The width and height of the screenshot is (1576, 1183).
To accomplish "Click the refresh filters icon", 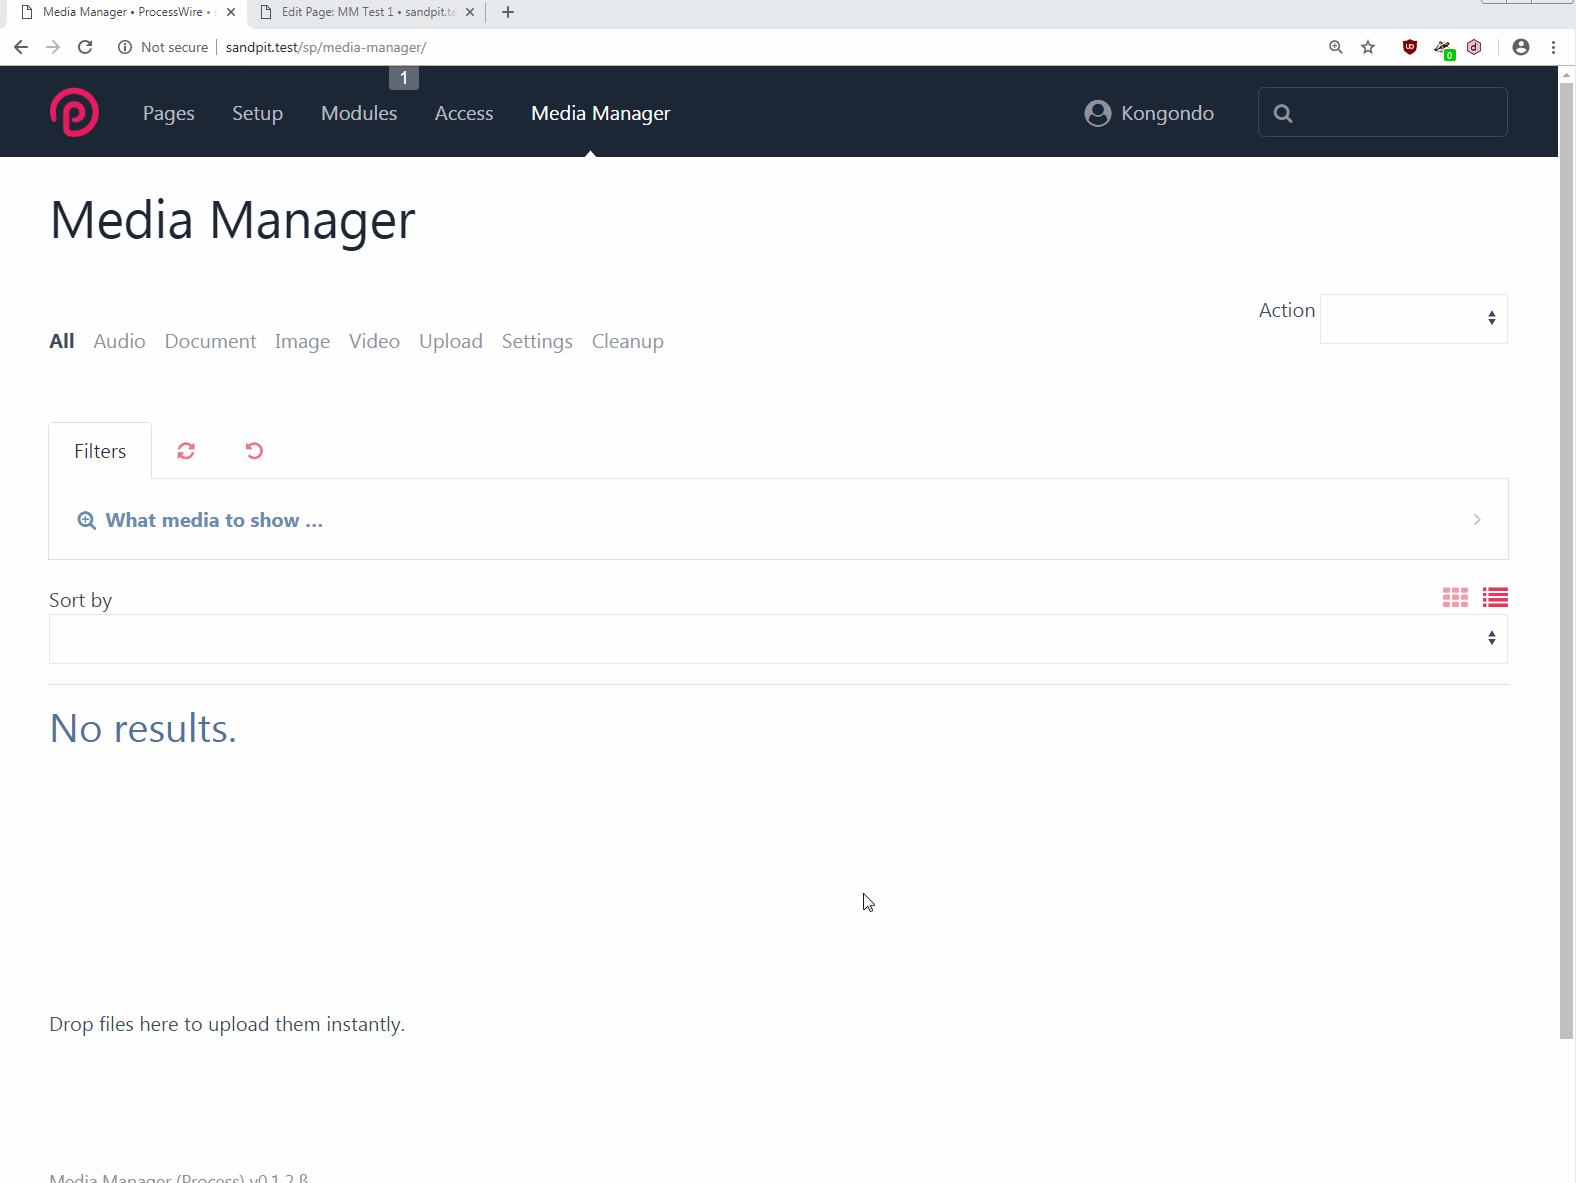I will click(186, 451).
